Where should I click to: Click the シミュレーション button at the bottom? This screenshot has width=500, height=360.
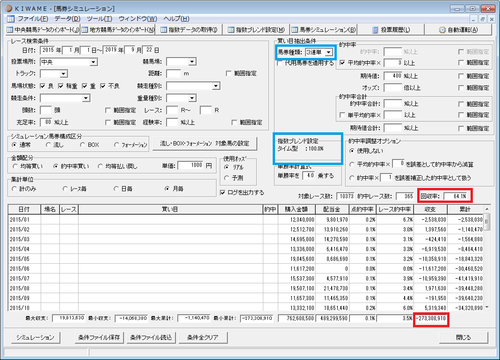tap(36, 337)
